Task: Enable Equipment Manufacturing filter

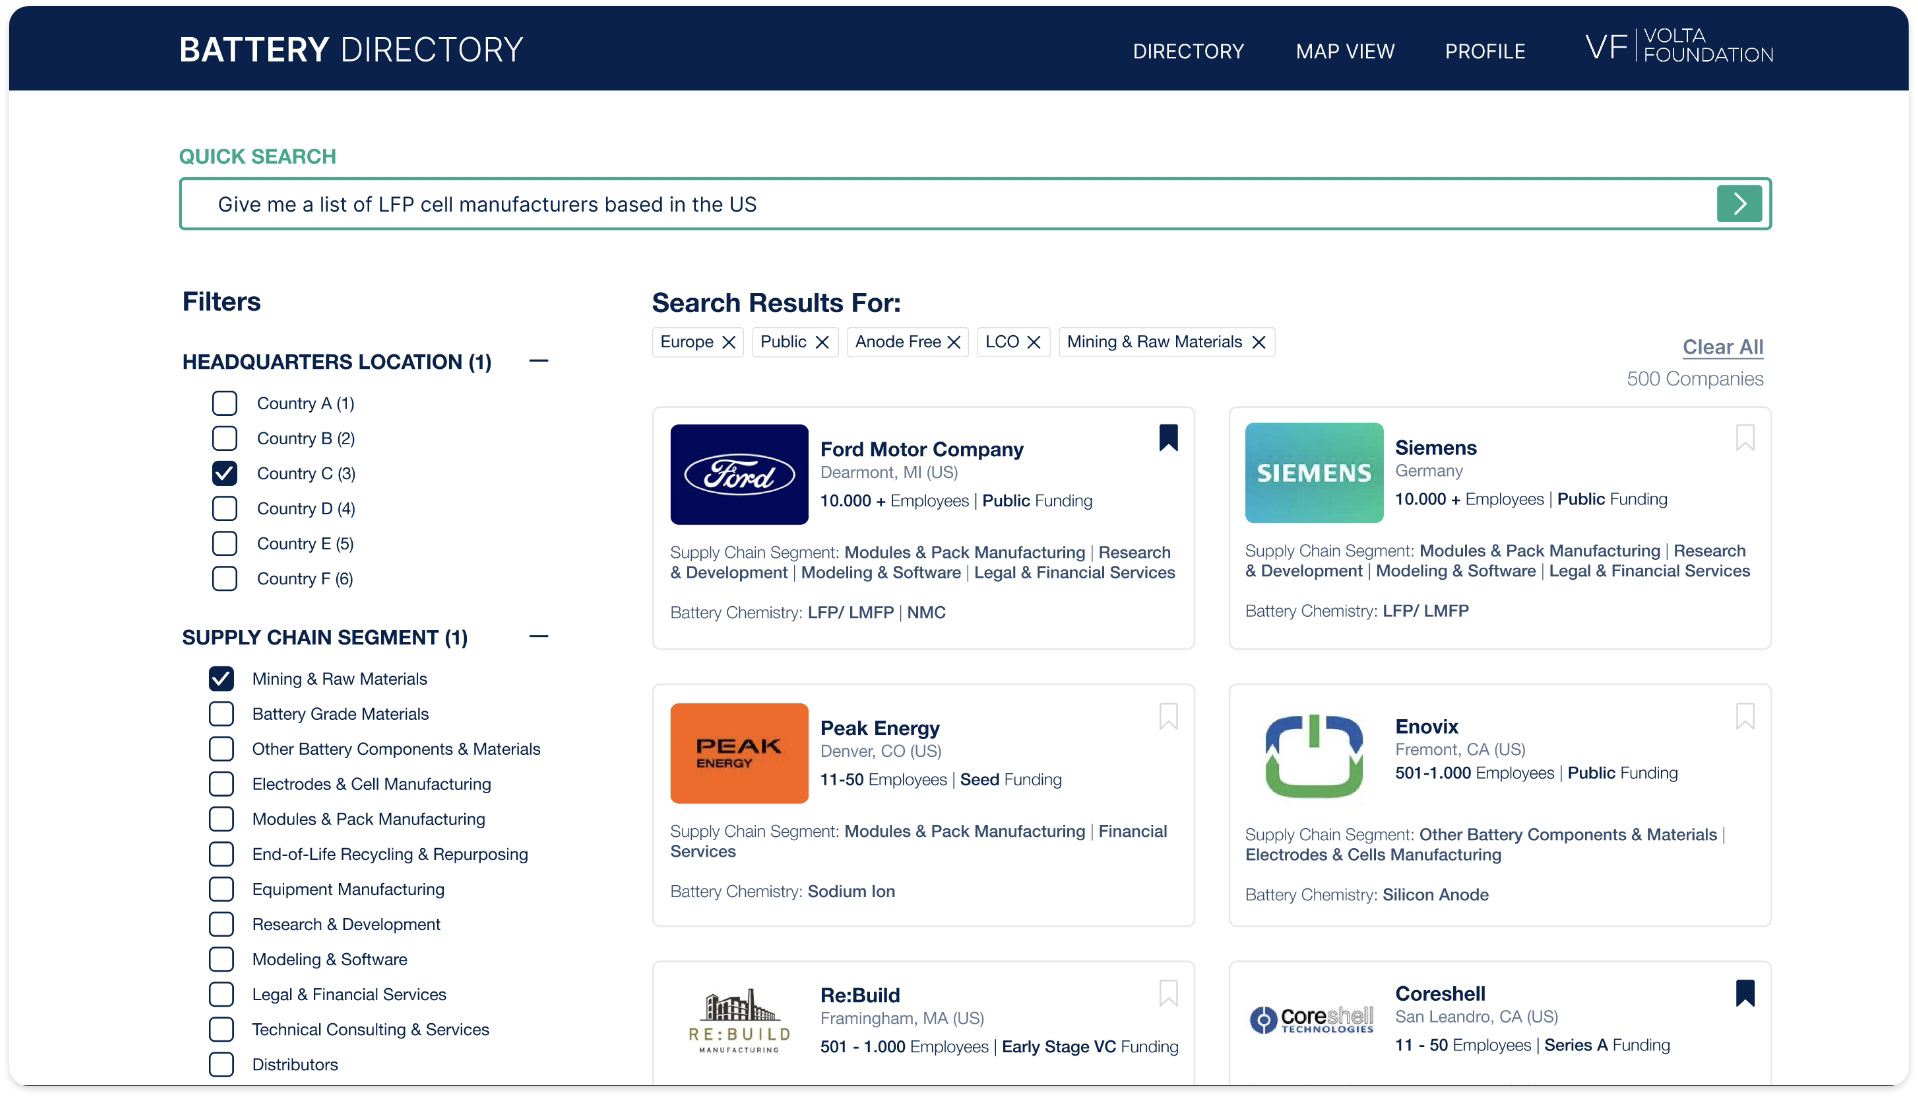Action: click(221, 889)
